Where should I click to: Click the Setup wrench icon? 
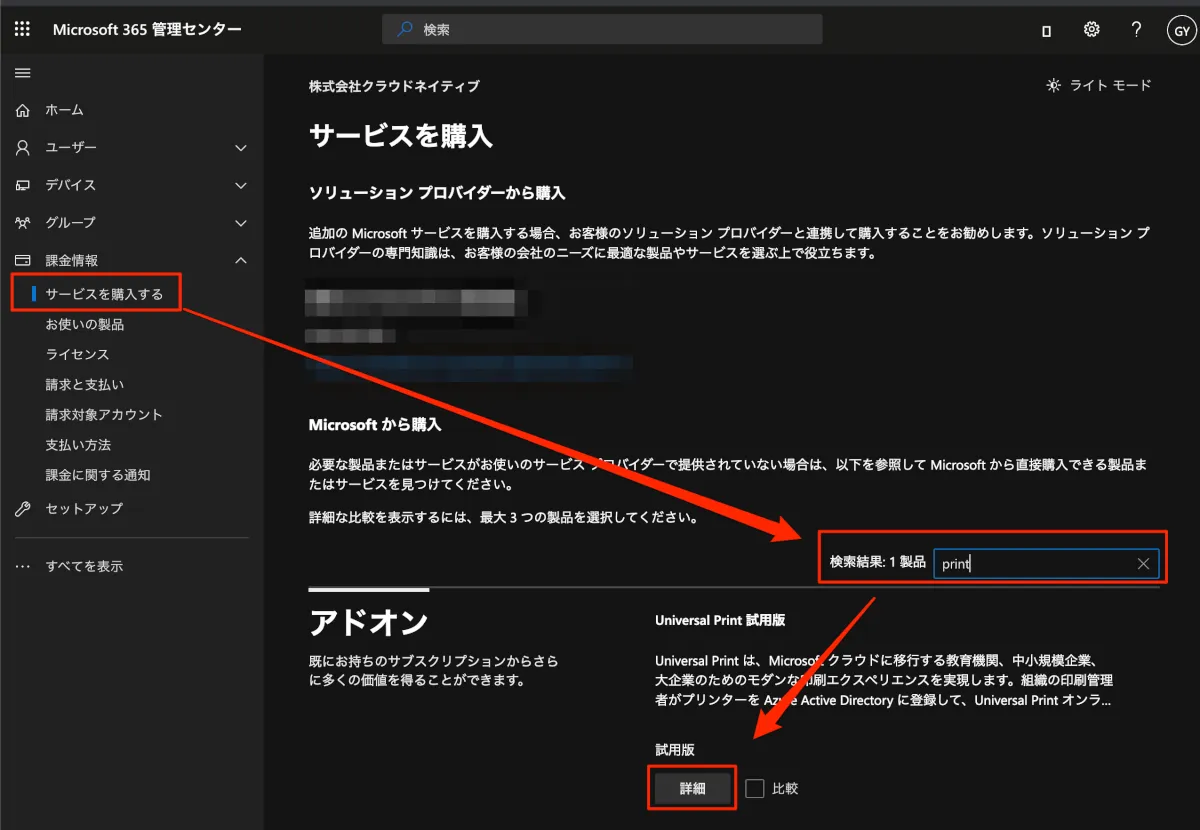click(23, 509)
